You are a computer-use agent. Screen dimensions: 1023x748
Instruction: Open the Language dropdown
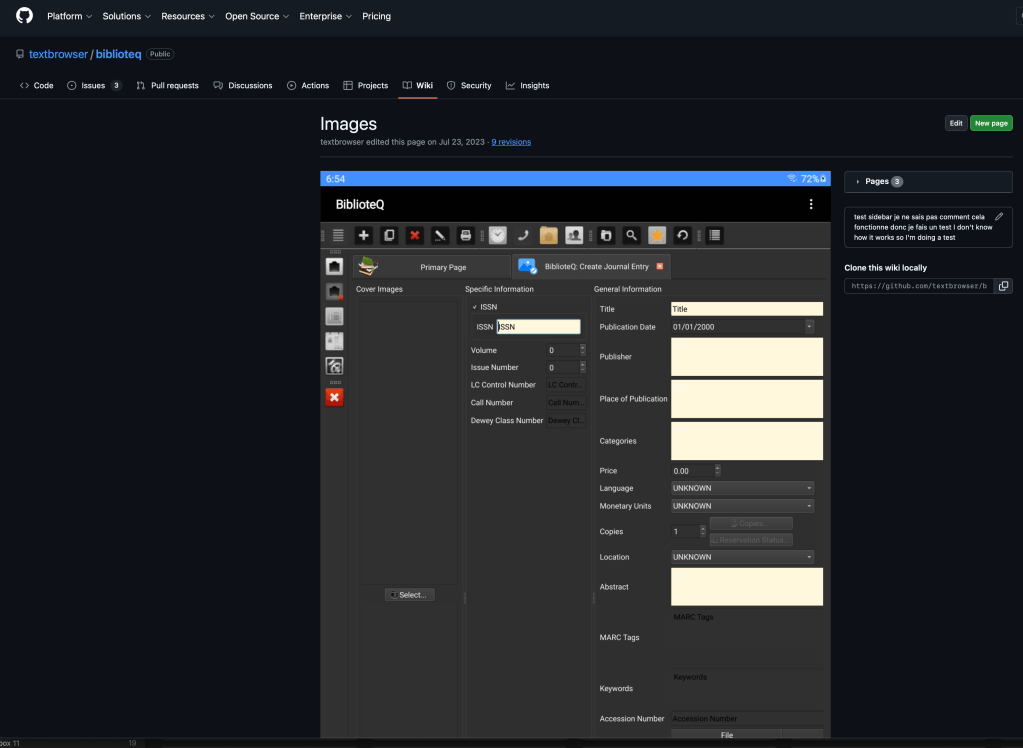tap(742, 488)
